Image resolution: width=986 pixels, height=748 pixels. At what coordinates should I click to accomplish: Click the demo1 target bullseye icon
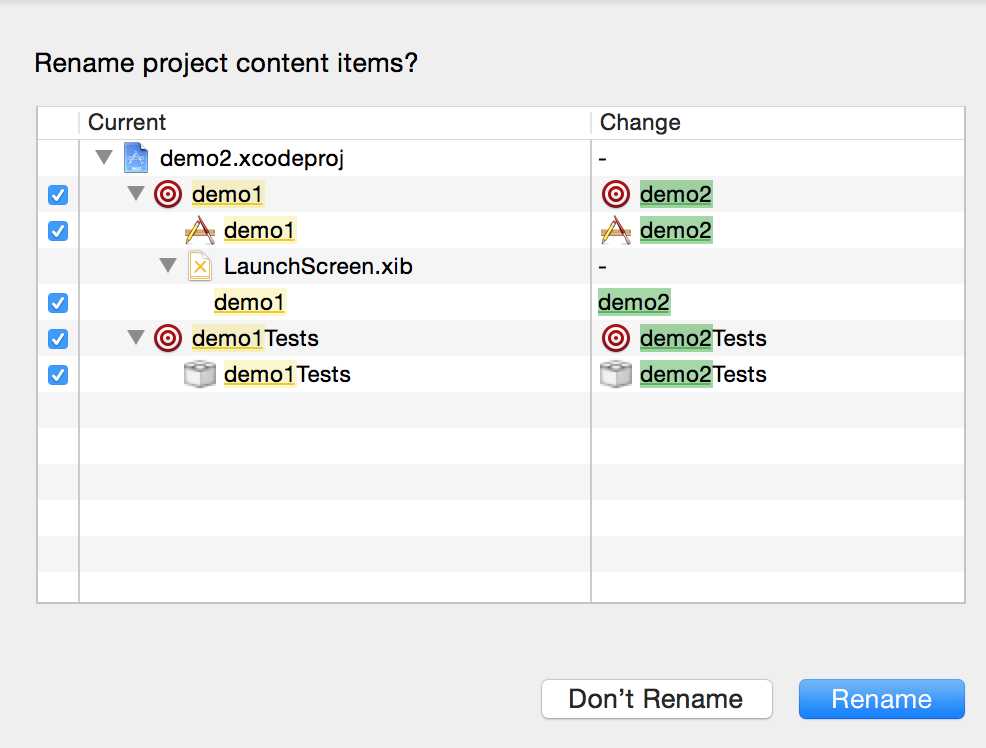(x=168, y=194)
